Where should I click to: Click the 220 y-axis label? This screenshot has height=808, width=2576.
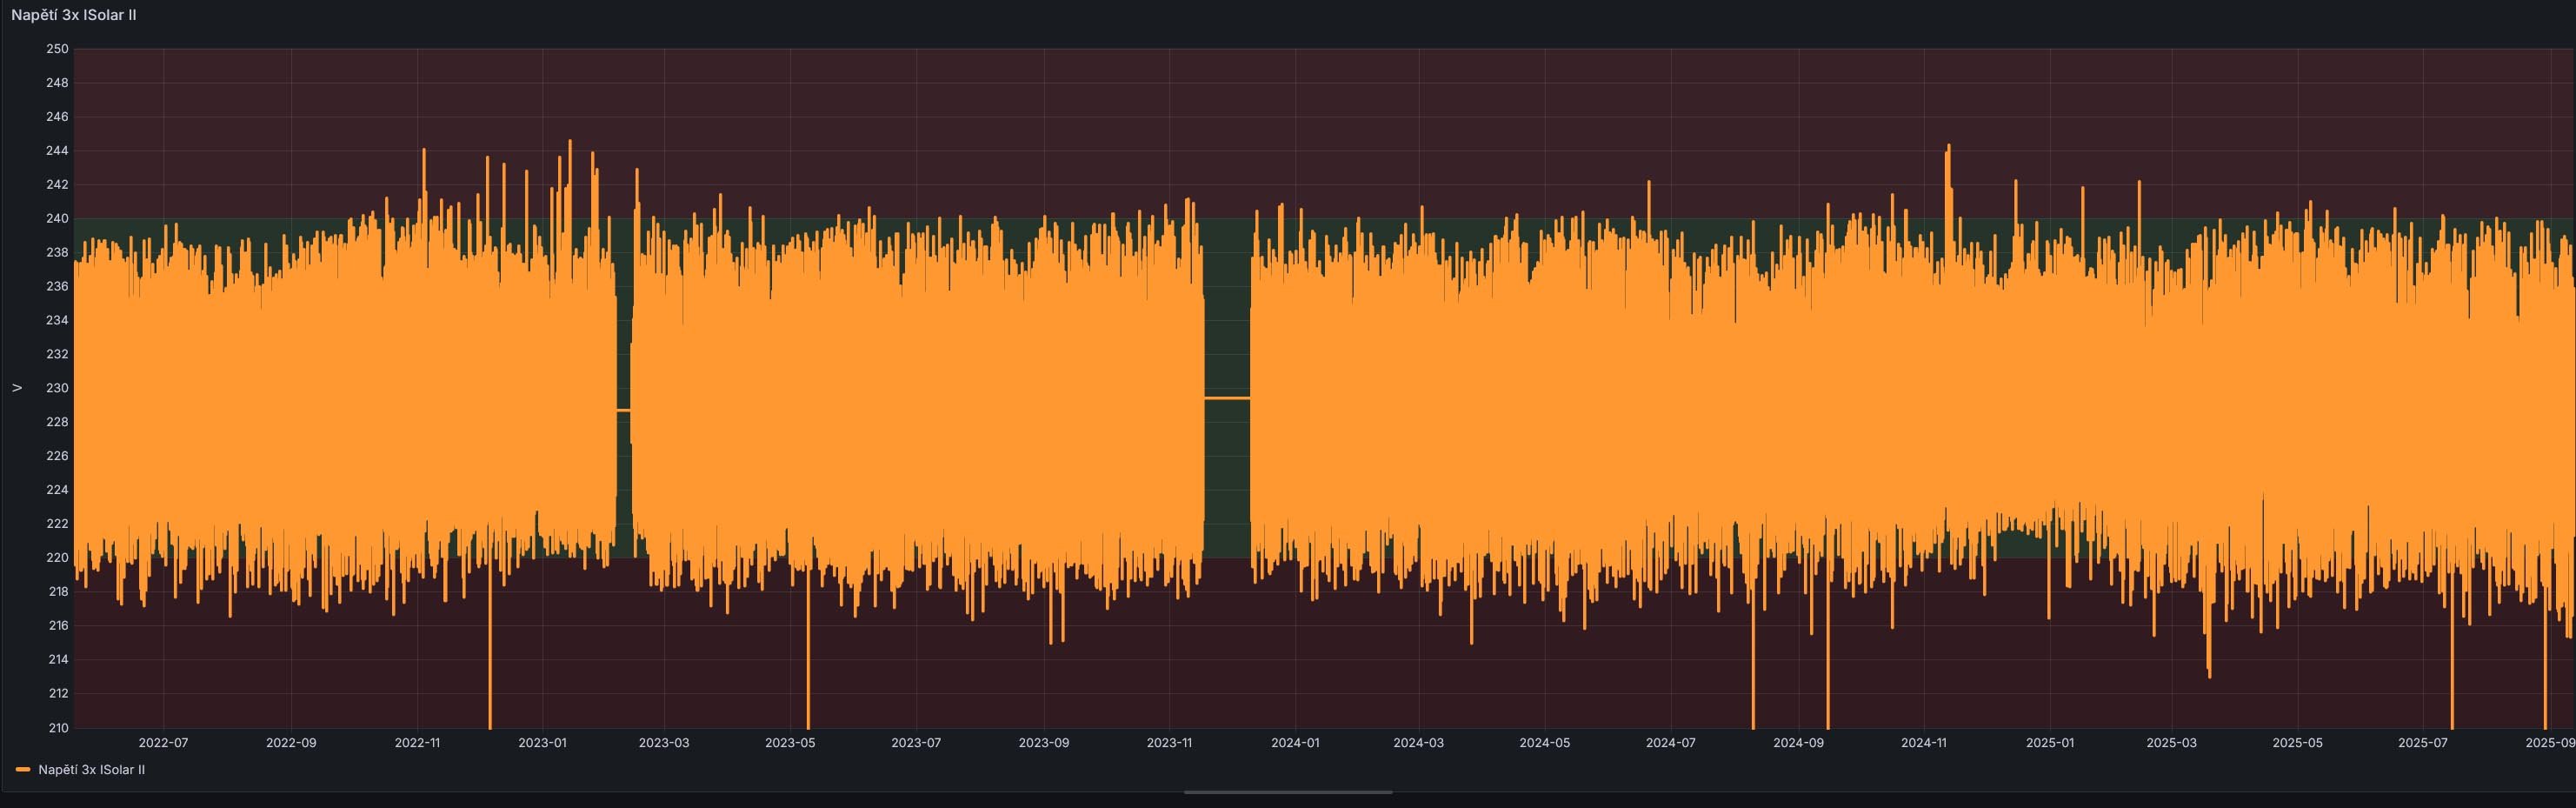[57, 558]
